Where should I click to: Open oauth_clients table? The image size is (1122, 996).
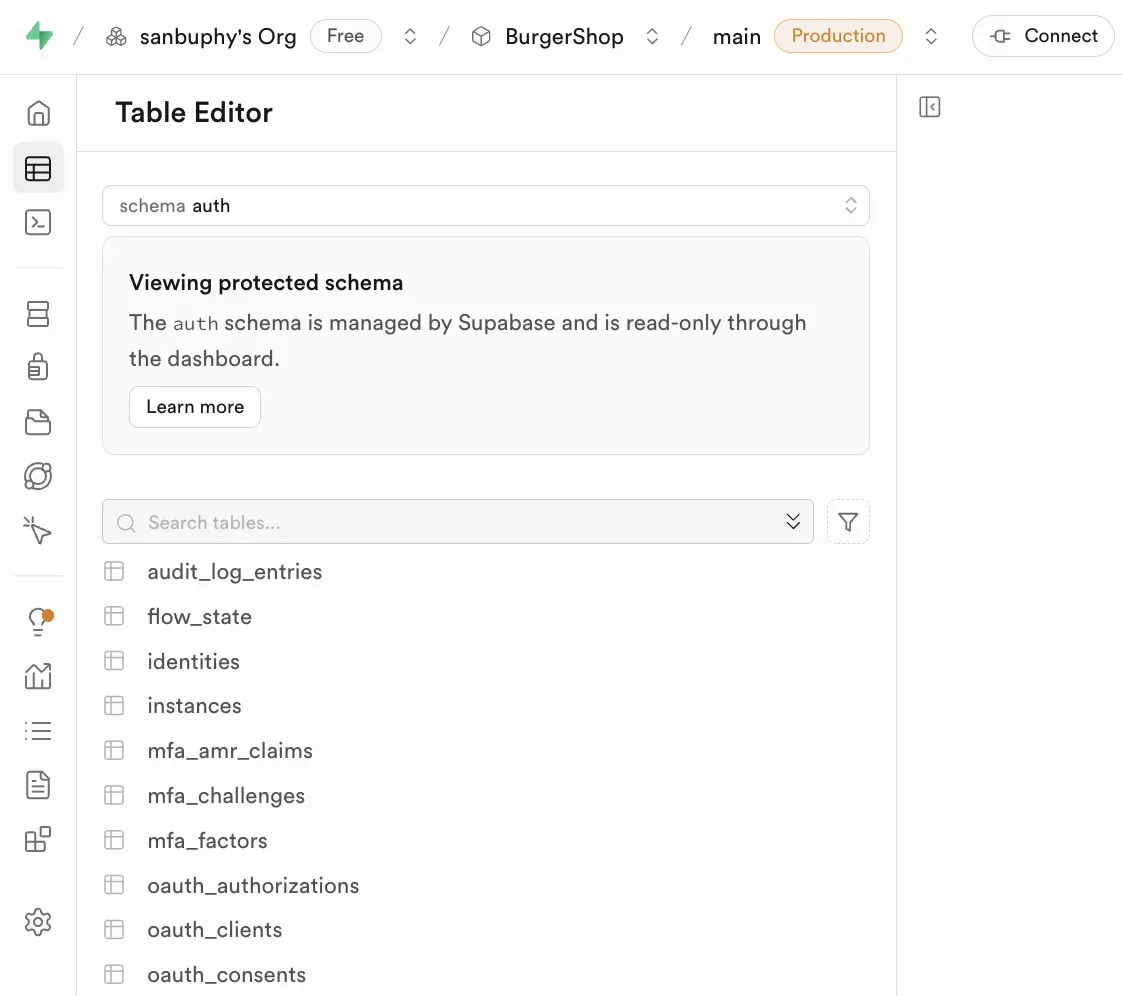pos(215,930)
